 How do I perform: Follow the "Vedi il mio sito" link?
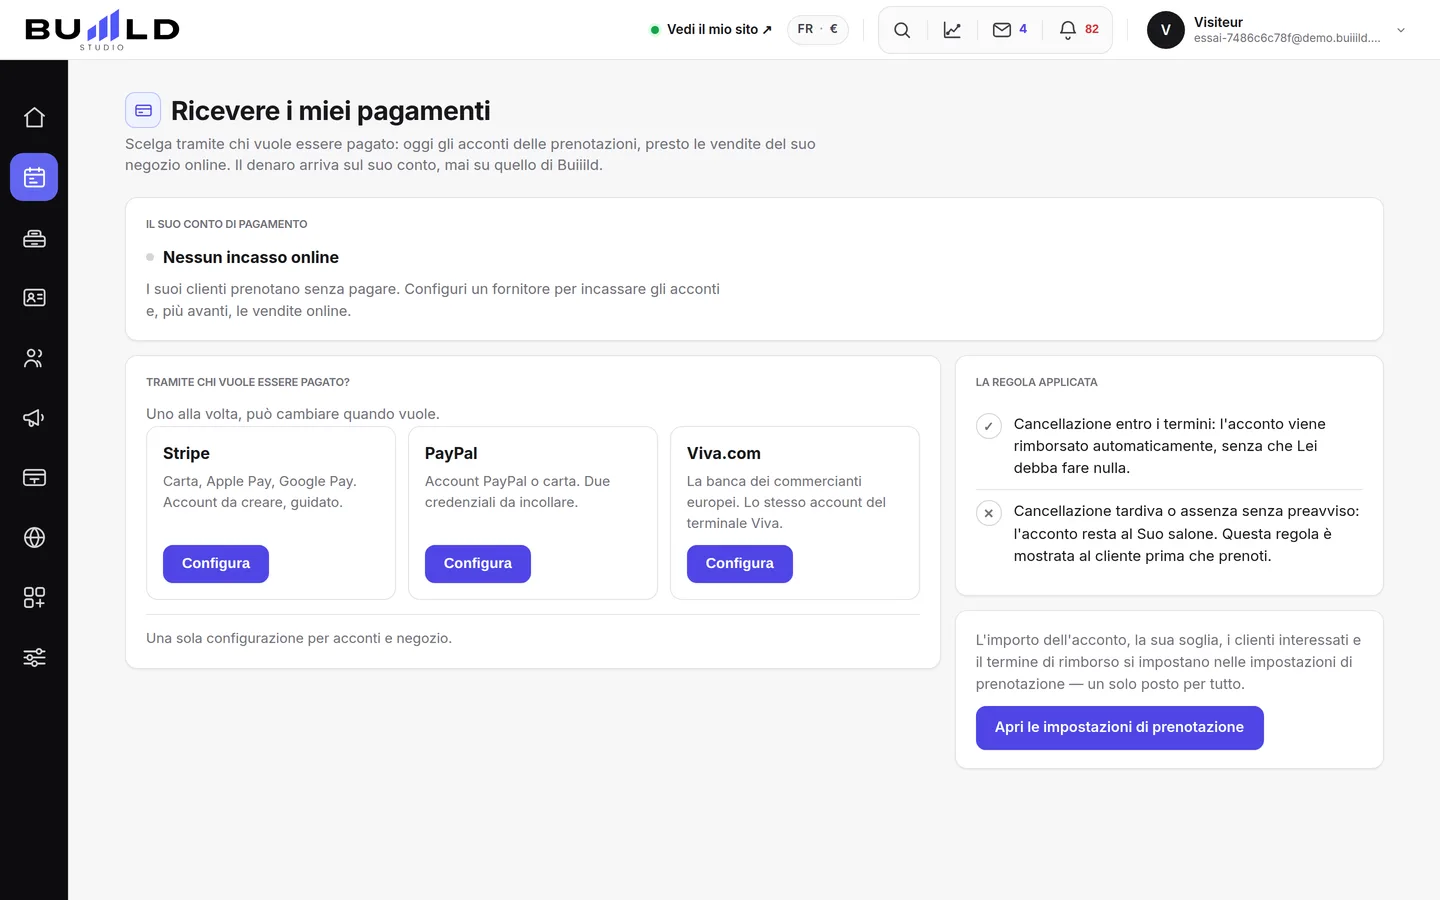pyautogui.click(x=711, y=30)
